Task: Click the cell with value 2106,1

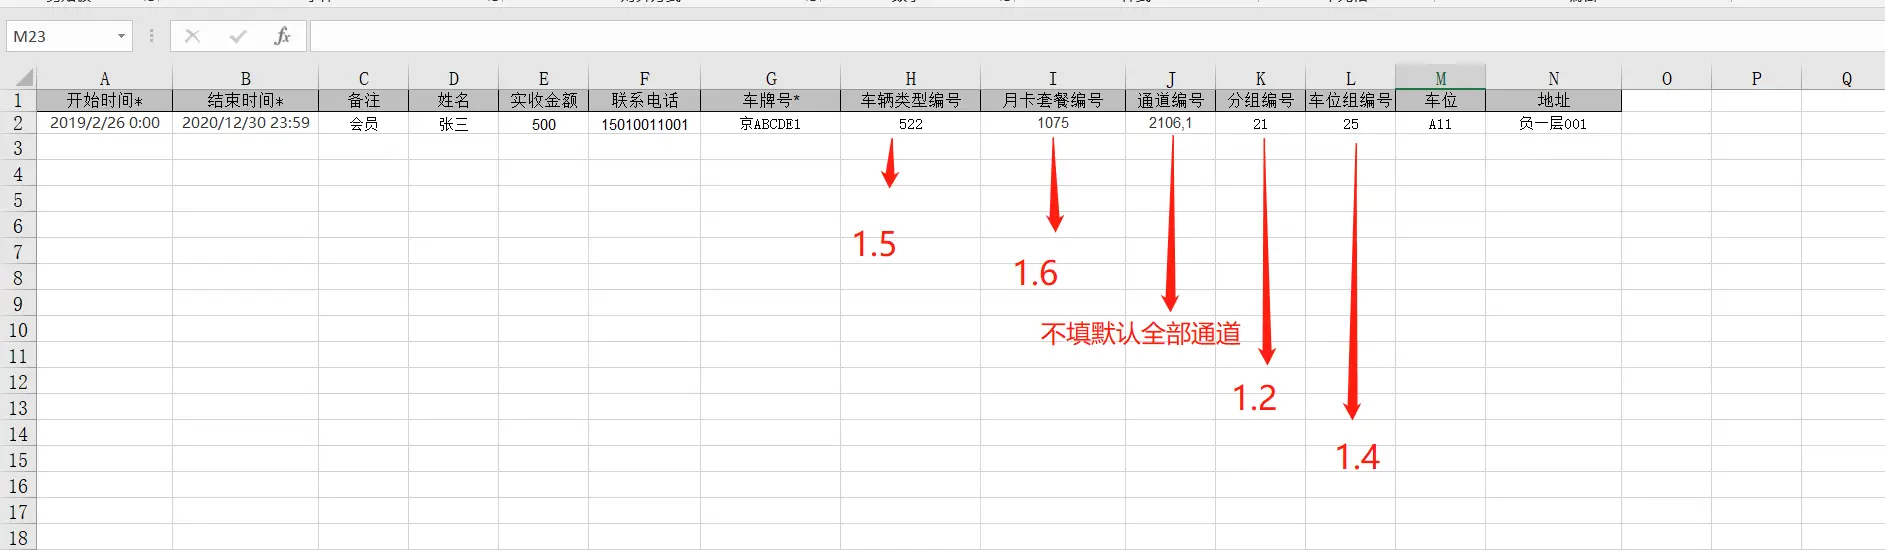Action: point(1170,123)
